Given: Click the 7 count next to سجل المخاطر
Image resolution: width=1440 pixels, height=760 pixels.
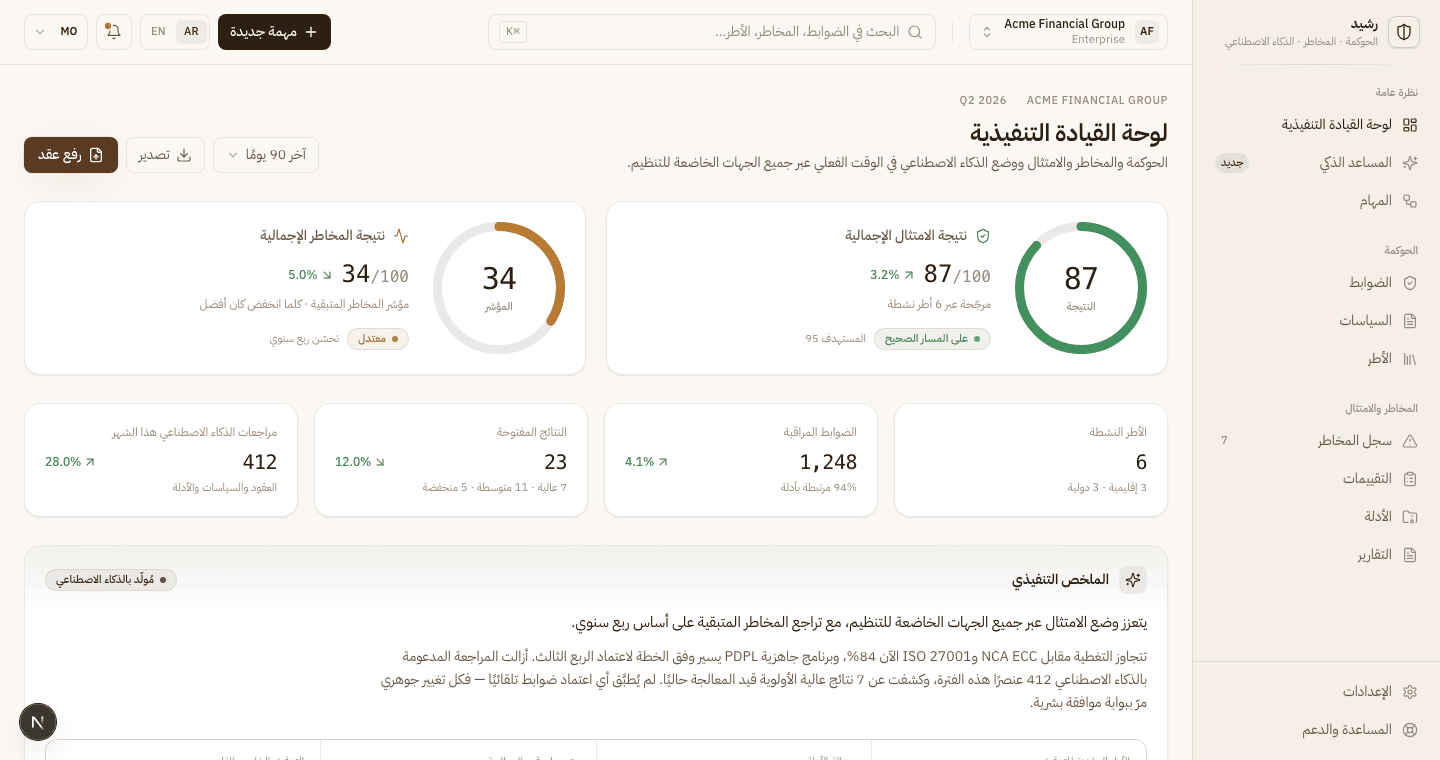Looking at the screenshot, I should pyautogui.click(x=1224, y=441).
